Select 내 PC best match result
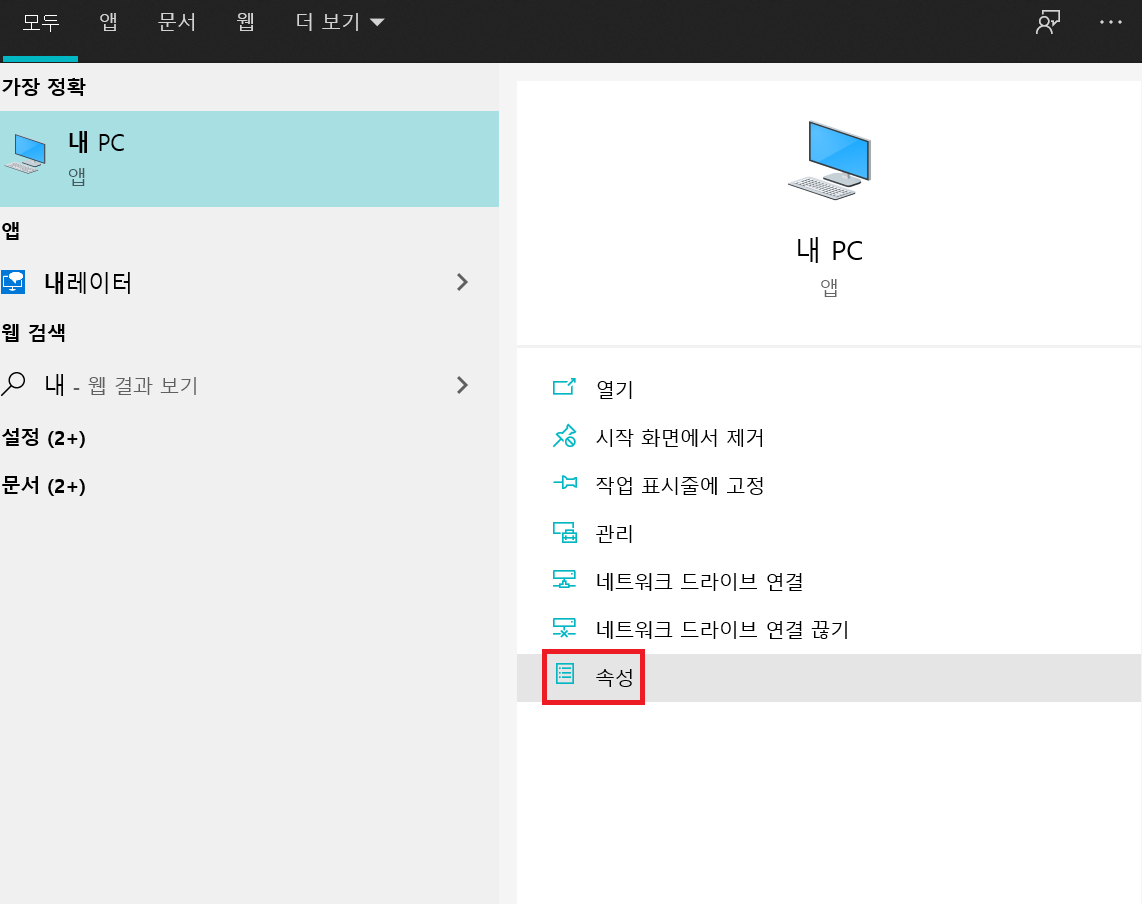Viewport: 1142px width, 904px height. click(249, 159)
